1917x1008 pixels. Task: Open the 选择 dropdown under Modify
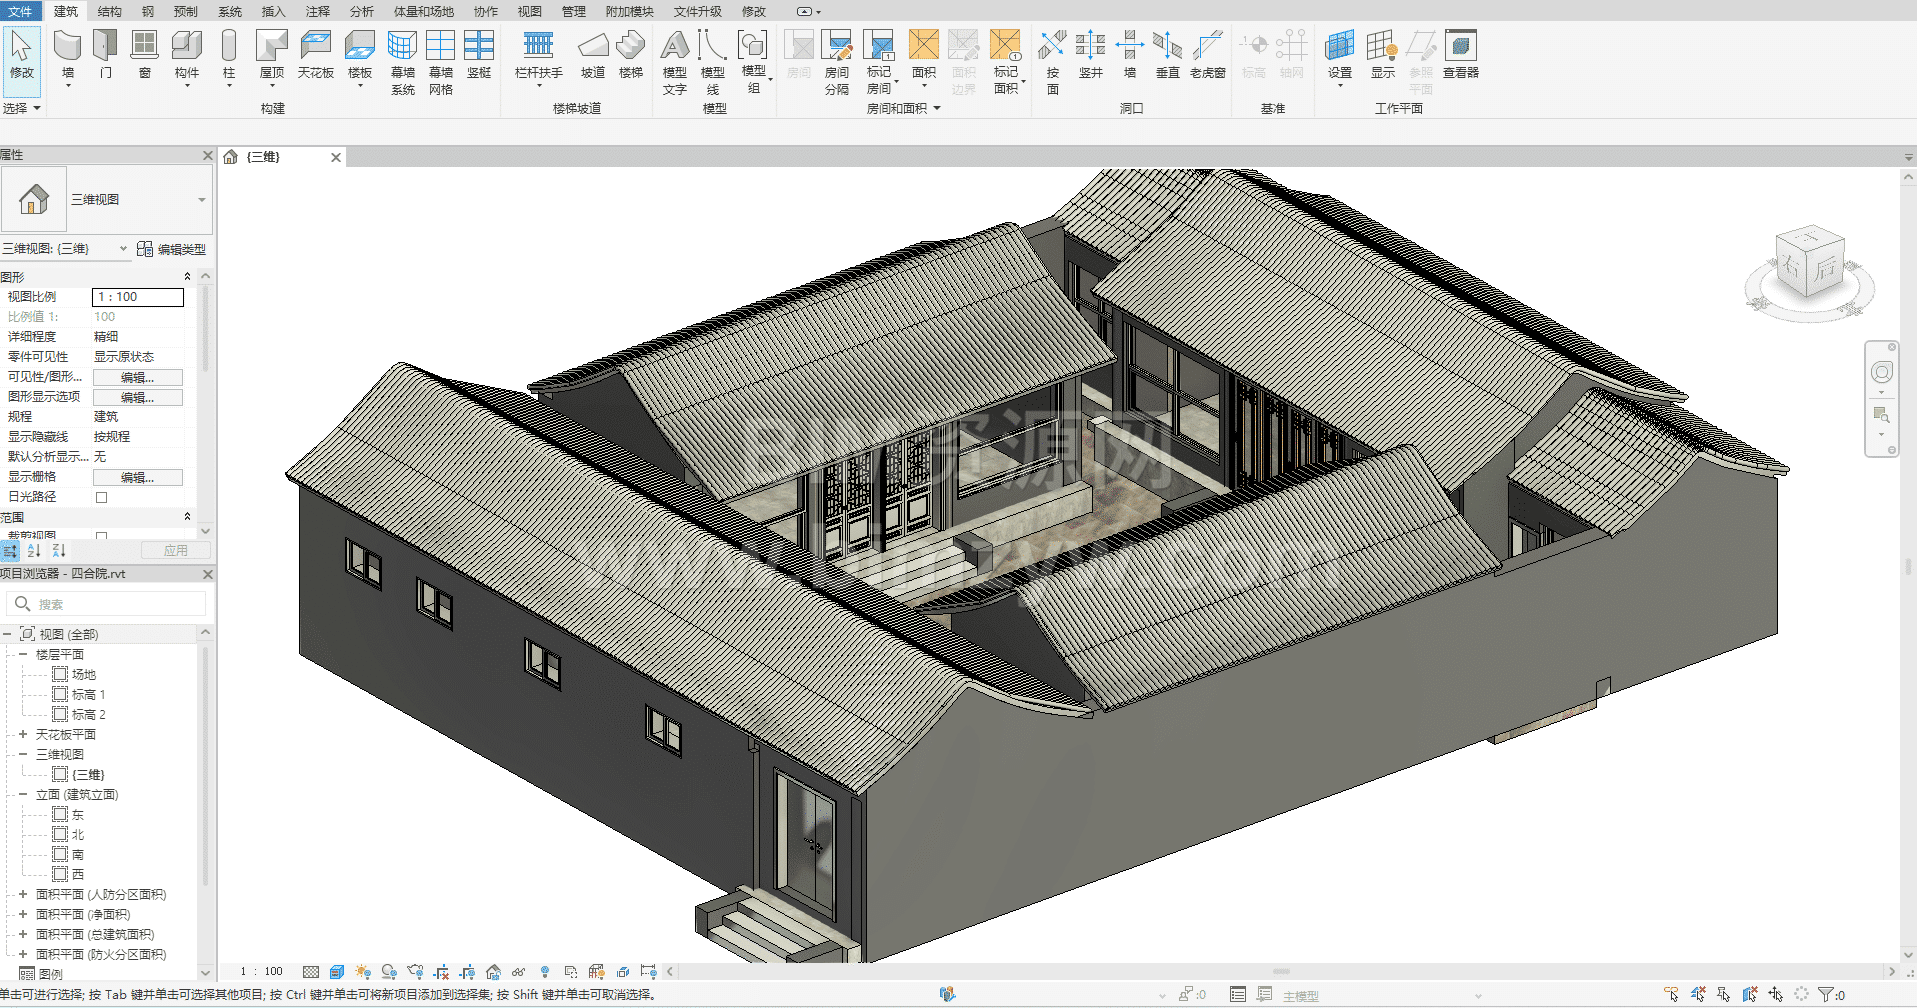pos(22,108)
